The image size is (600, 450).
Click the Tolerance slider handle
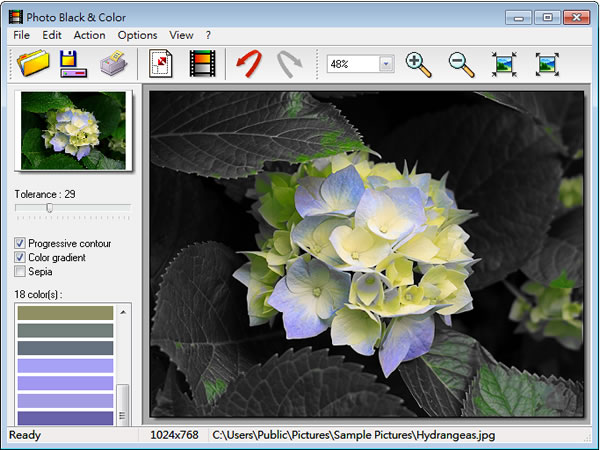[x=49, y=208]
